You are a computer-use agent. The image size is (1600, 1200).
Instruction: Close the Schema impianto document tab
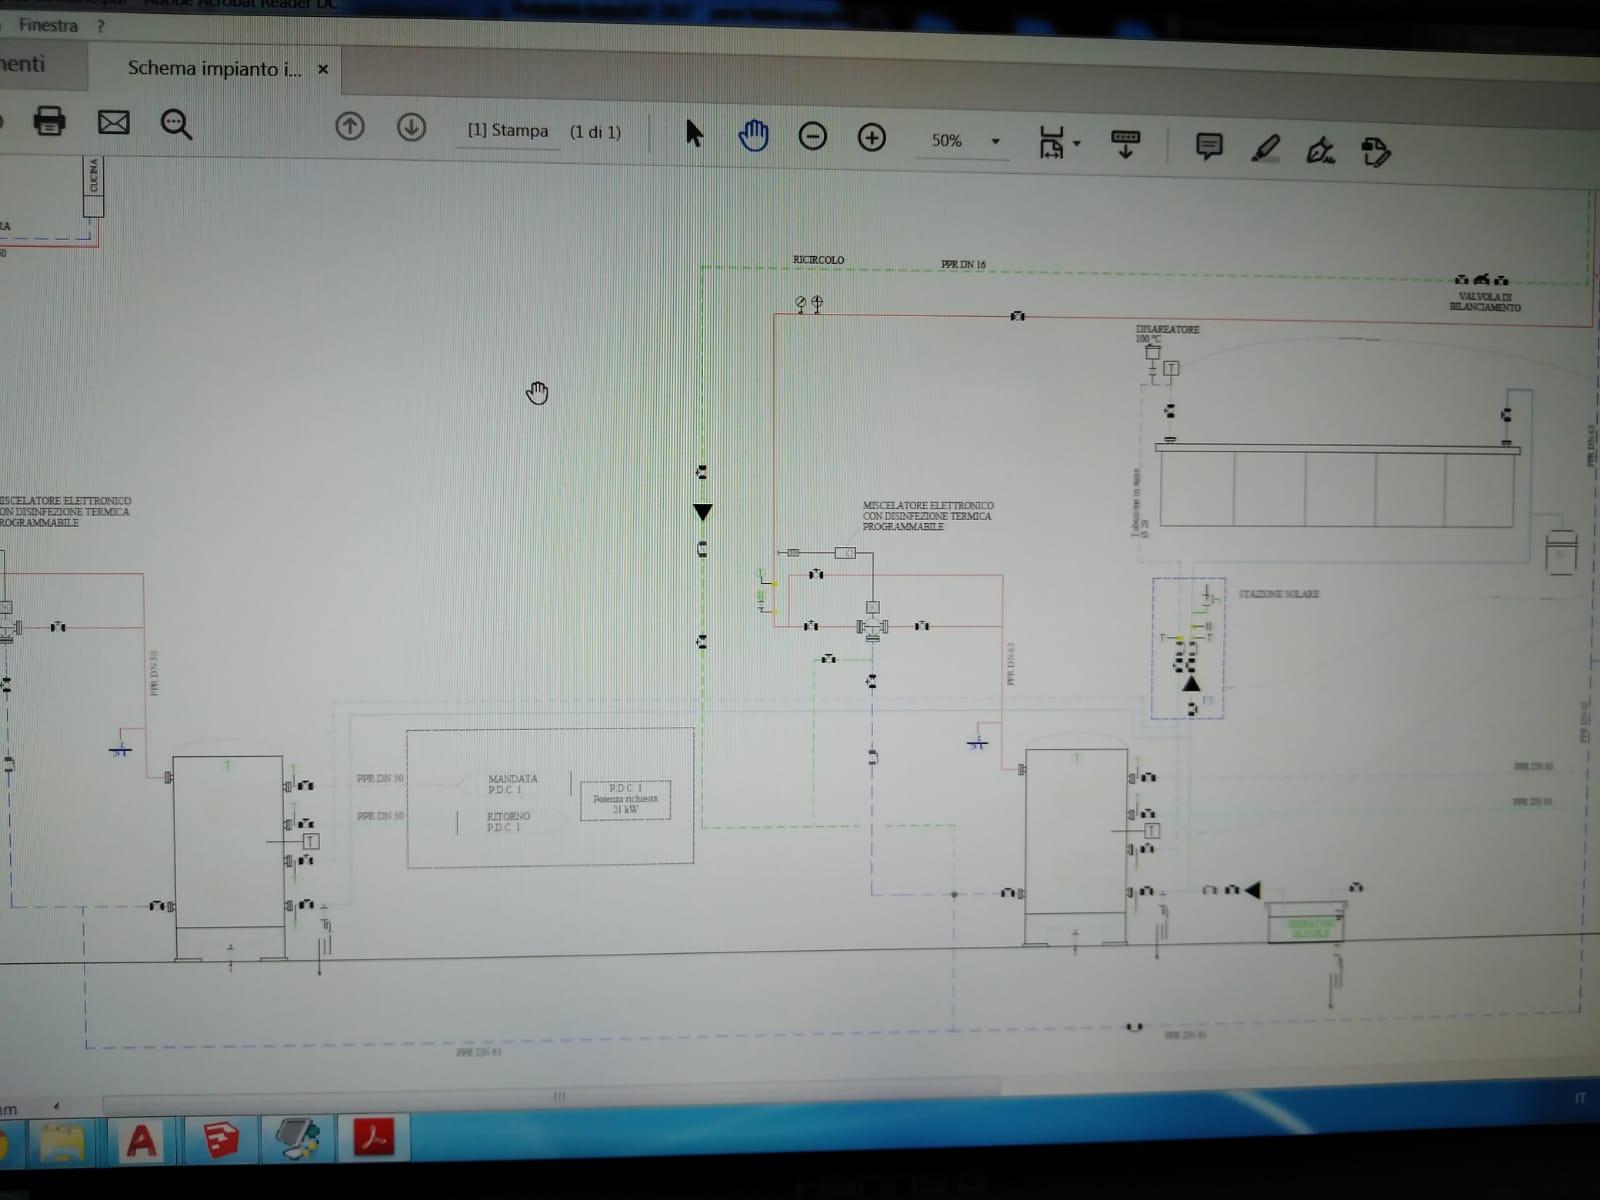click(322, 69)
